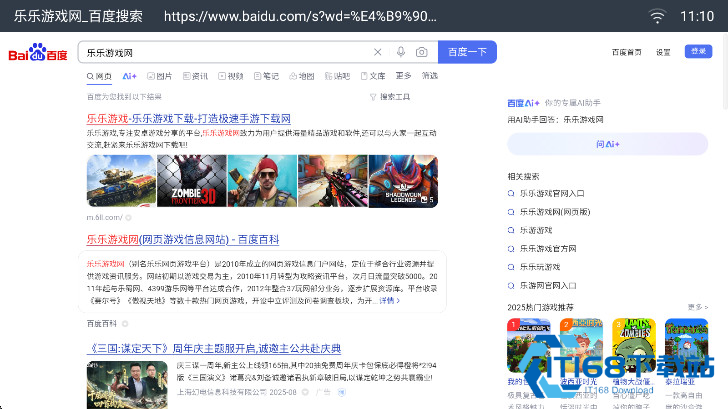The width and height of the screenshot is (728, 409).
Task: Select related search 乐乐游戏网(网页版)
Action: pos(555,212)
